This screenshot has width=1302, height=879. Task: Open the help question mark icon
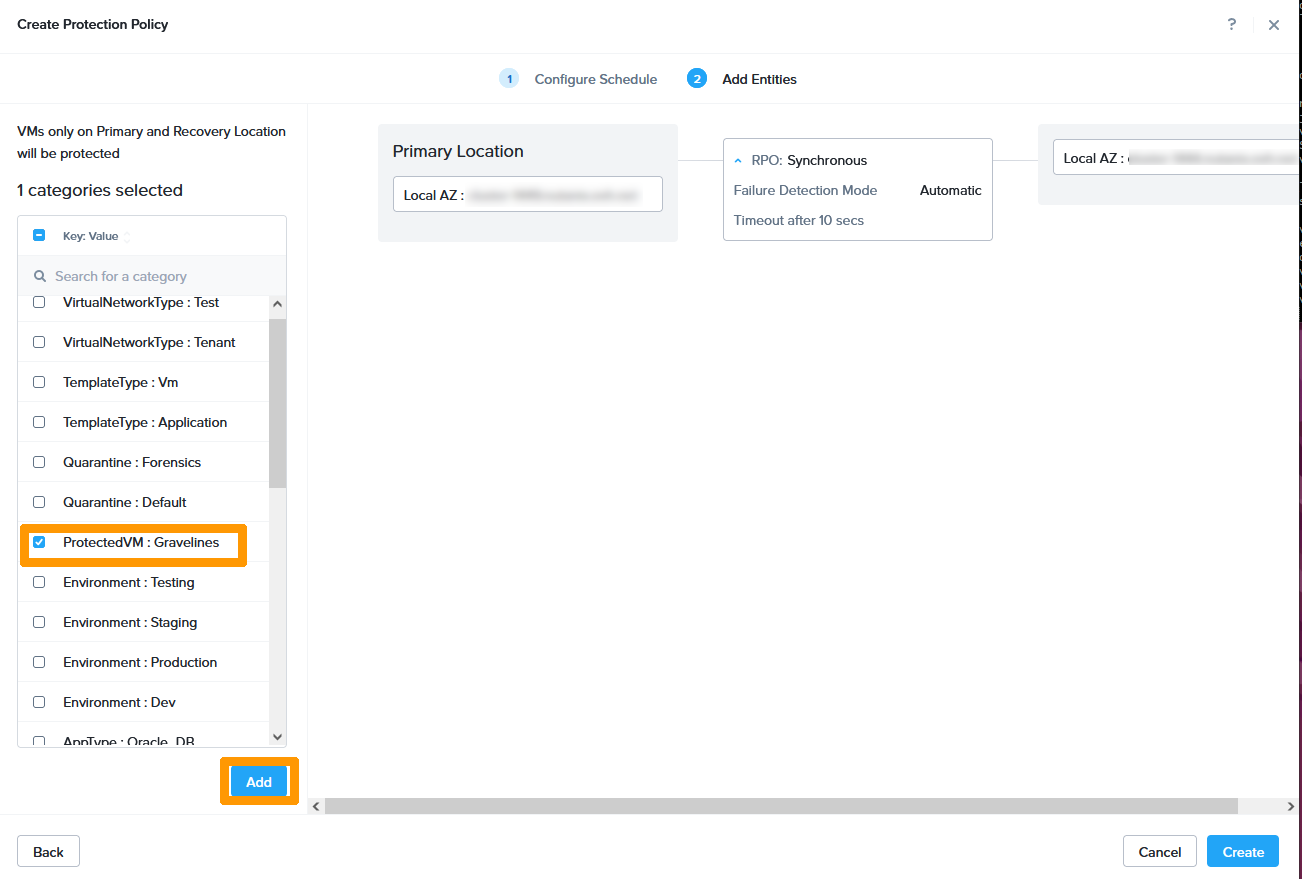tap(1231, 25)
